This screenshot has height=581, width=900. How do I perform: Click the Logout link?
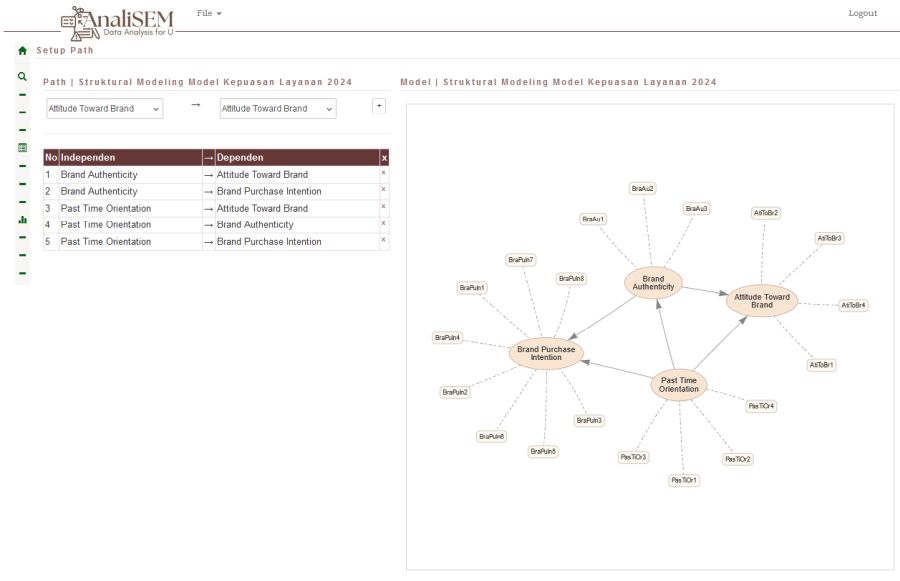pos(861,13)
